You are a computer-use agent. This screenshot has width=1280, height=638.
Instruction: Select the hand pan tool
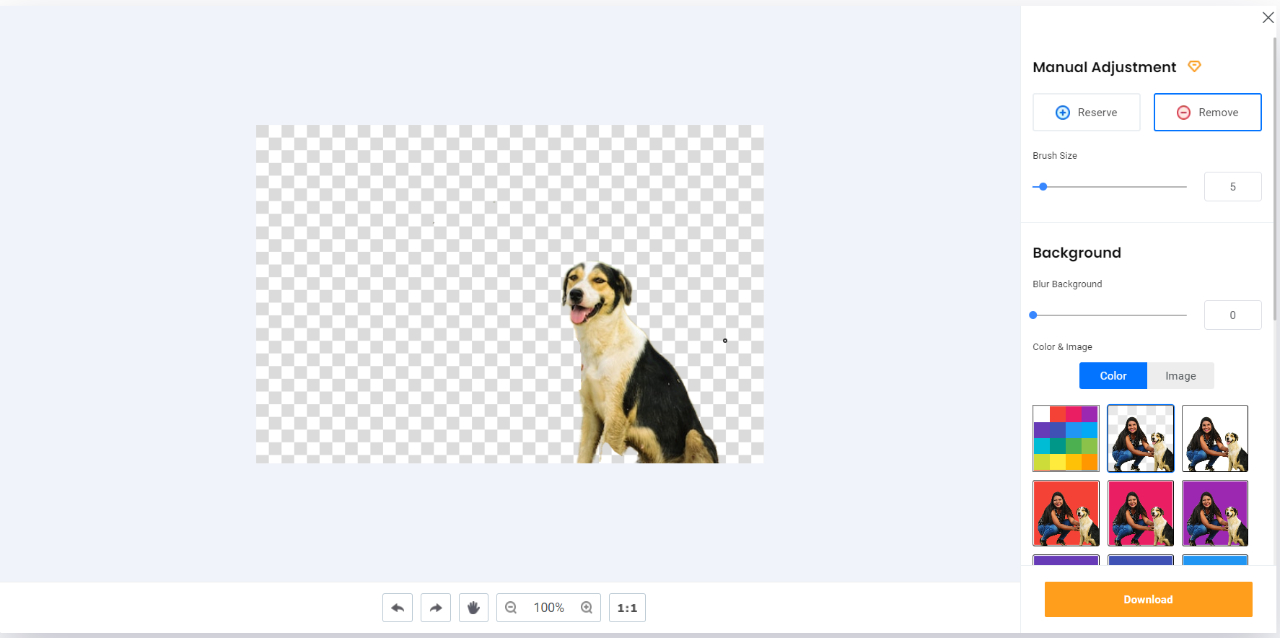click(x=474, y=607)
